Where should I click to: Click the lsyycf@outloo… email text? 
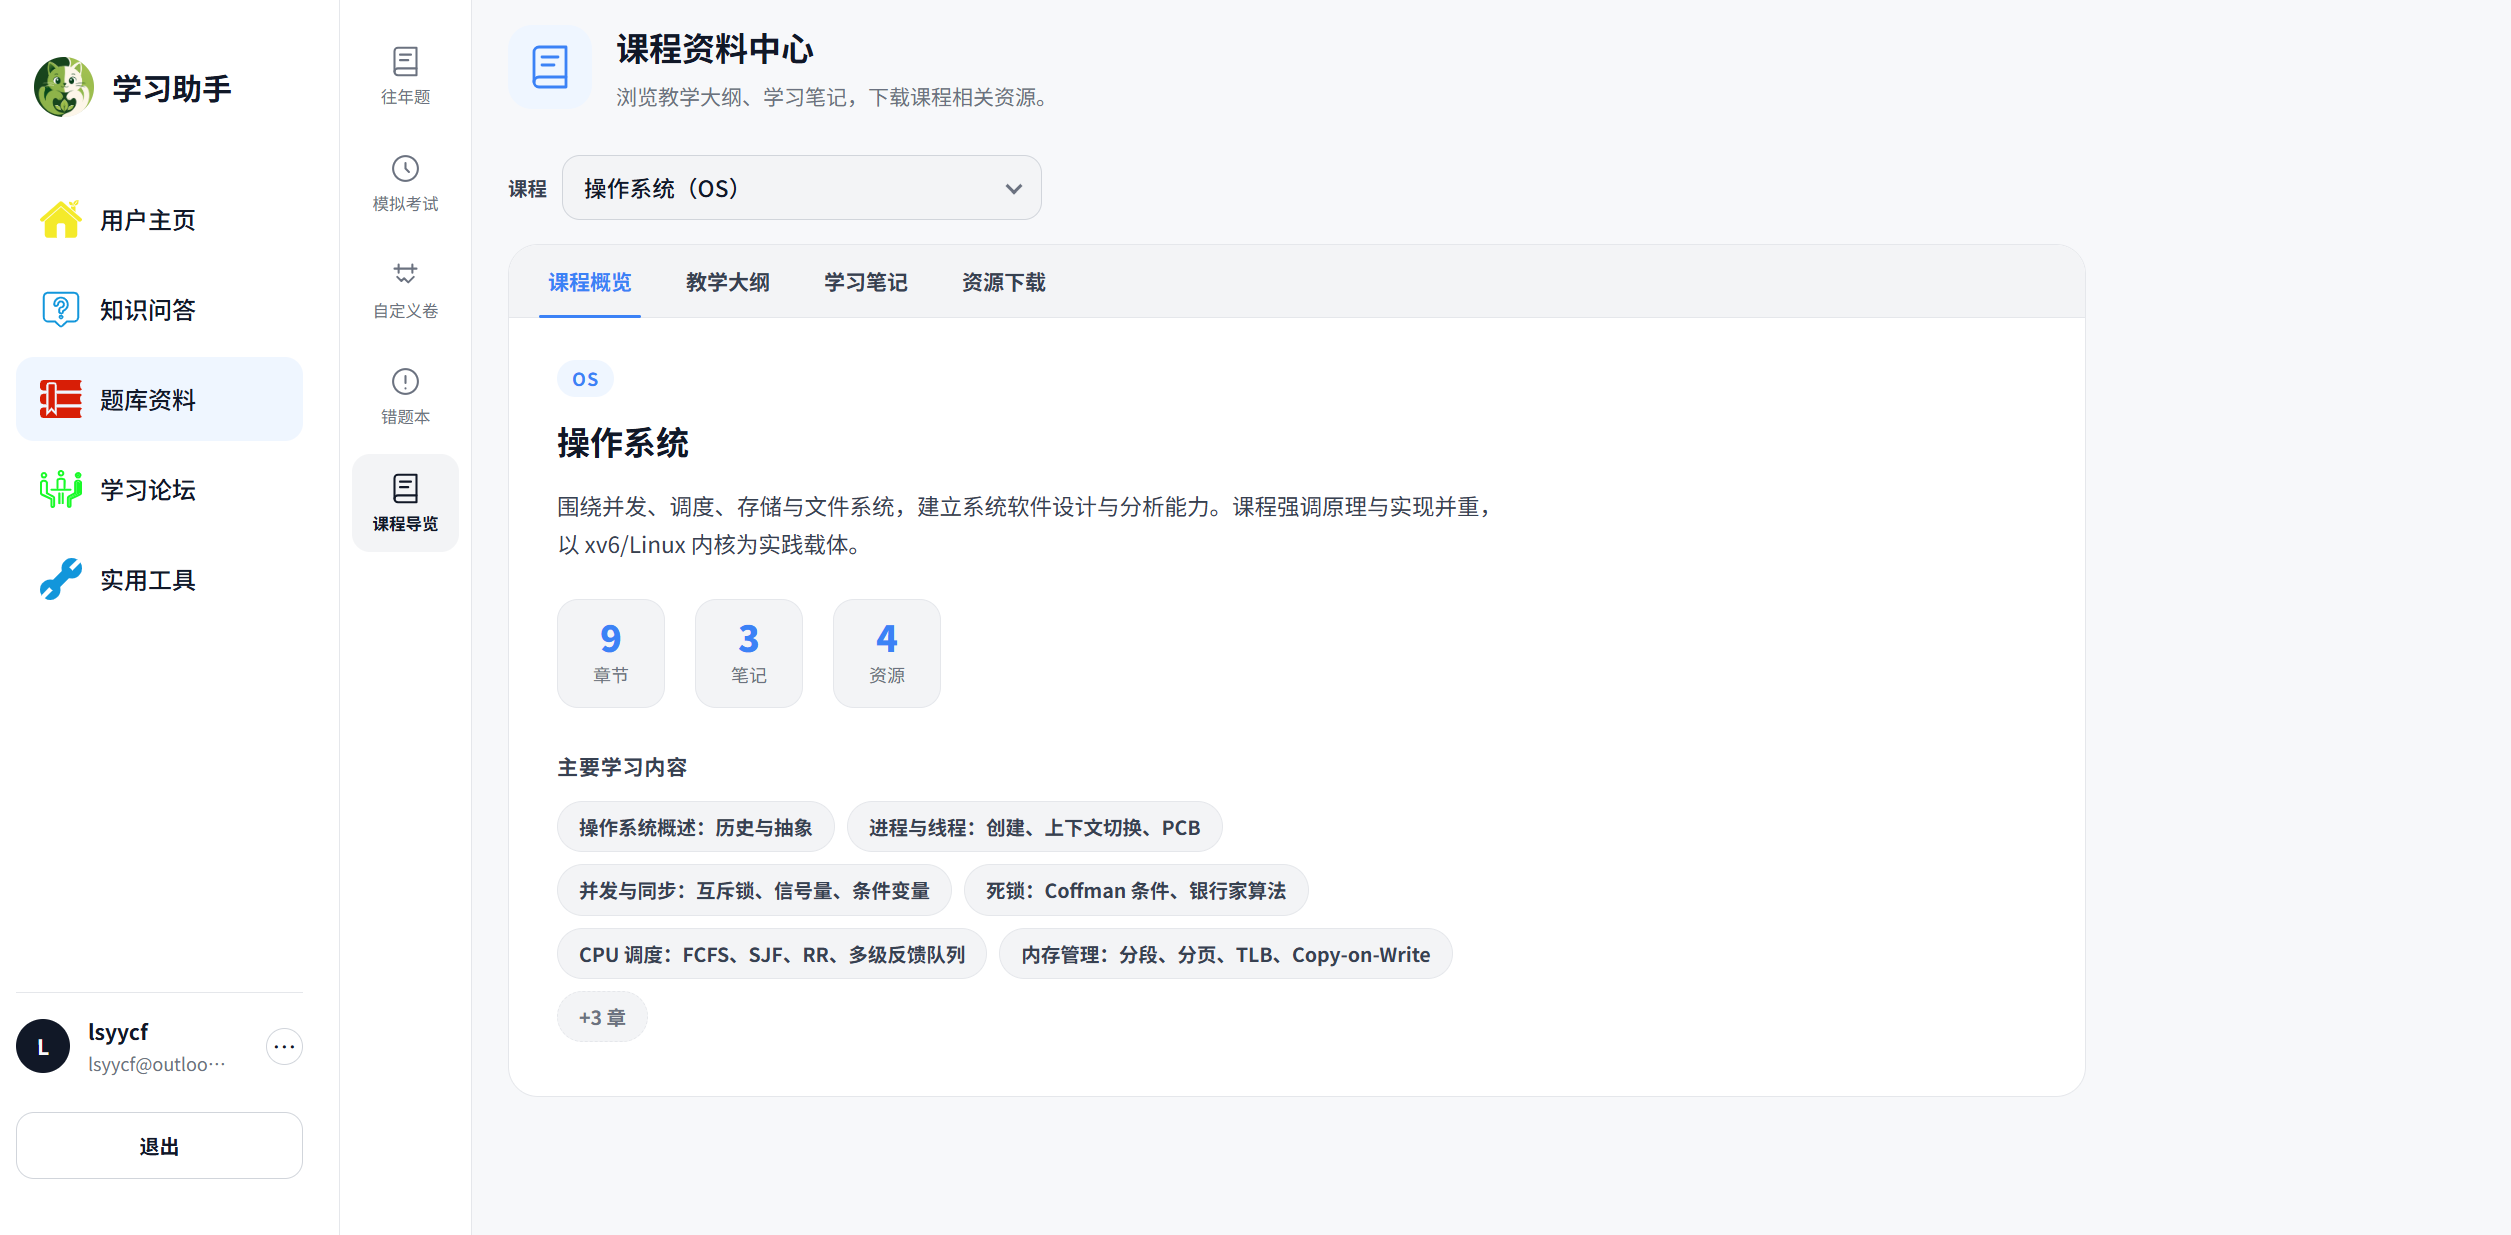click(x=157, y=1064)
